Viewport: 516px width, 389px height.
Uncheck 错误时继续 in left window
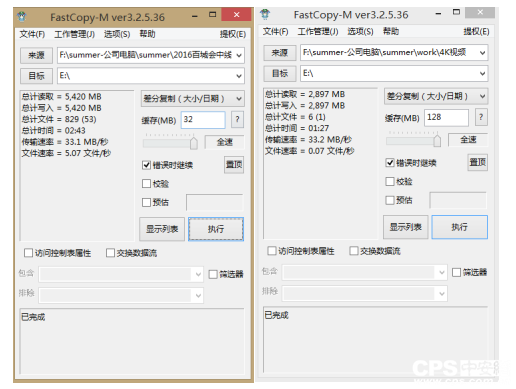[146, 165]
